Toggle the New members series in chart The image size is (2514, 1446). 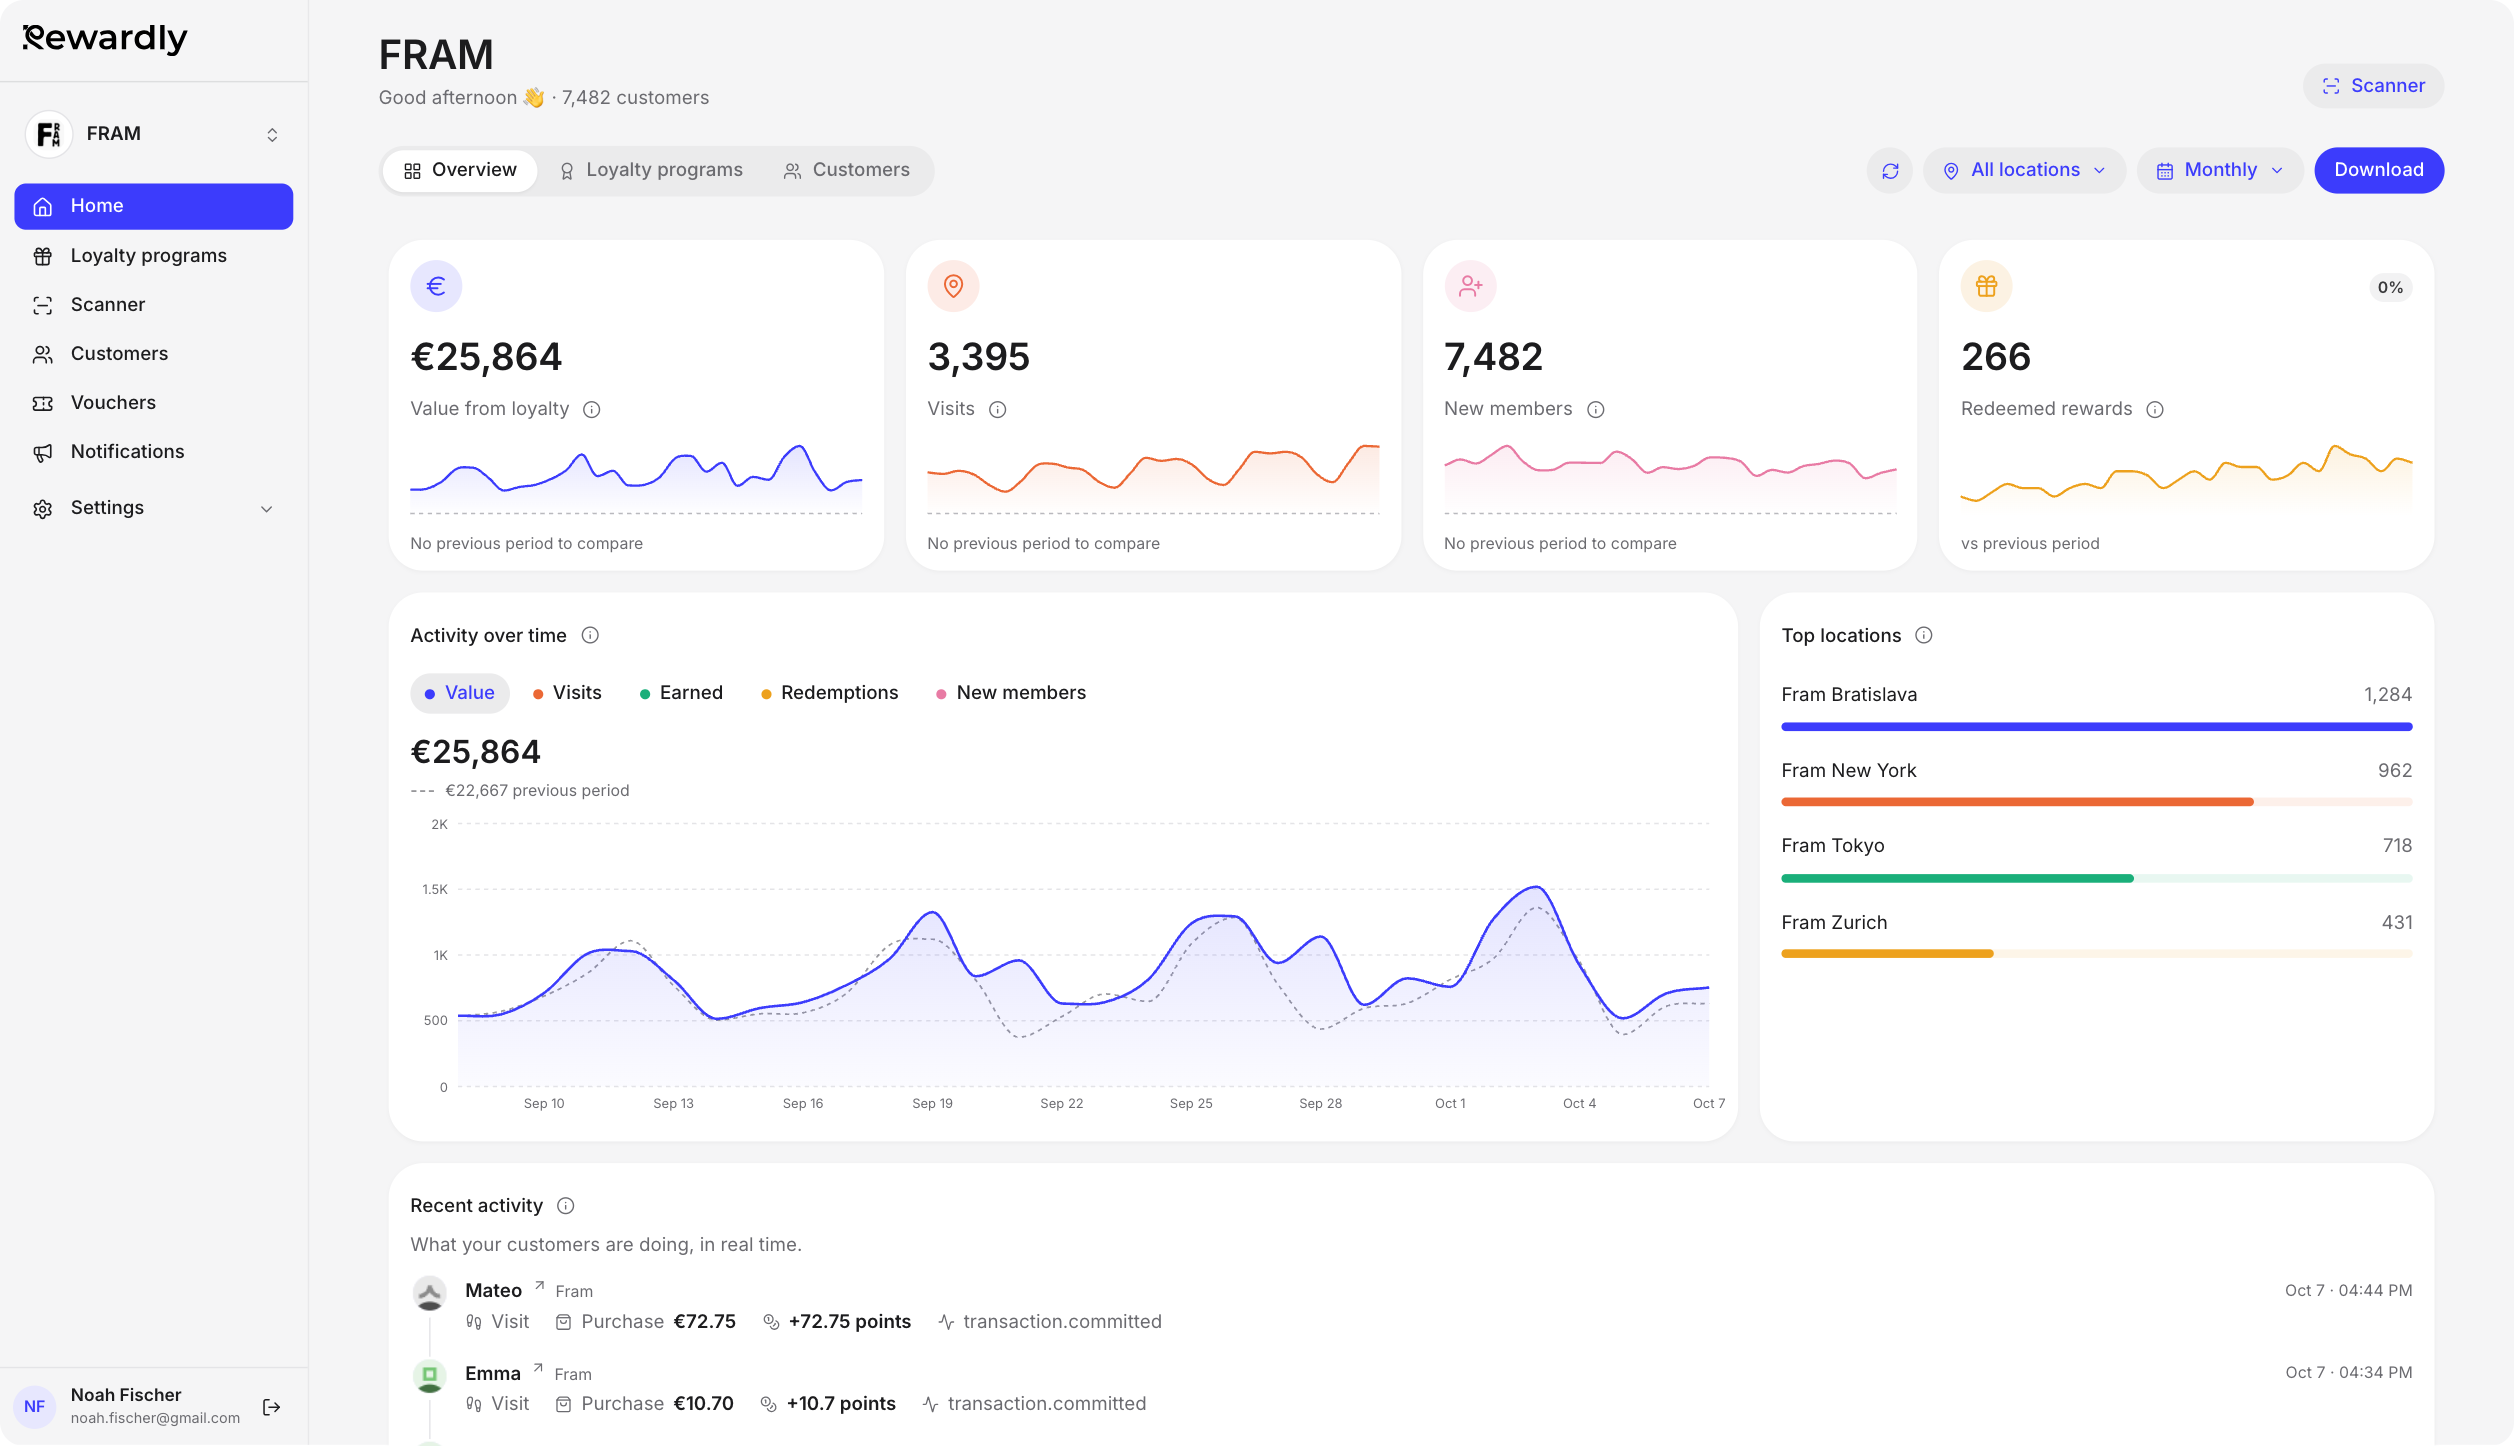(x=1010, y=693)
